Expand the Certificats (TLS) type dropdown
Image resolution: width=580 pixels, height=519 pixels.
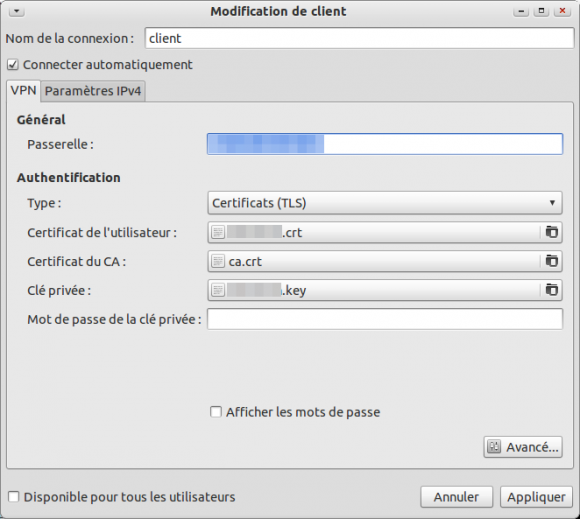[x=385, y=203]
